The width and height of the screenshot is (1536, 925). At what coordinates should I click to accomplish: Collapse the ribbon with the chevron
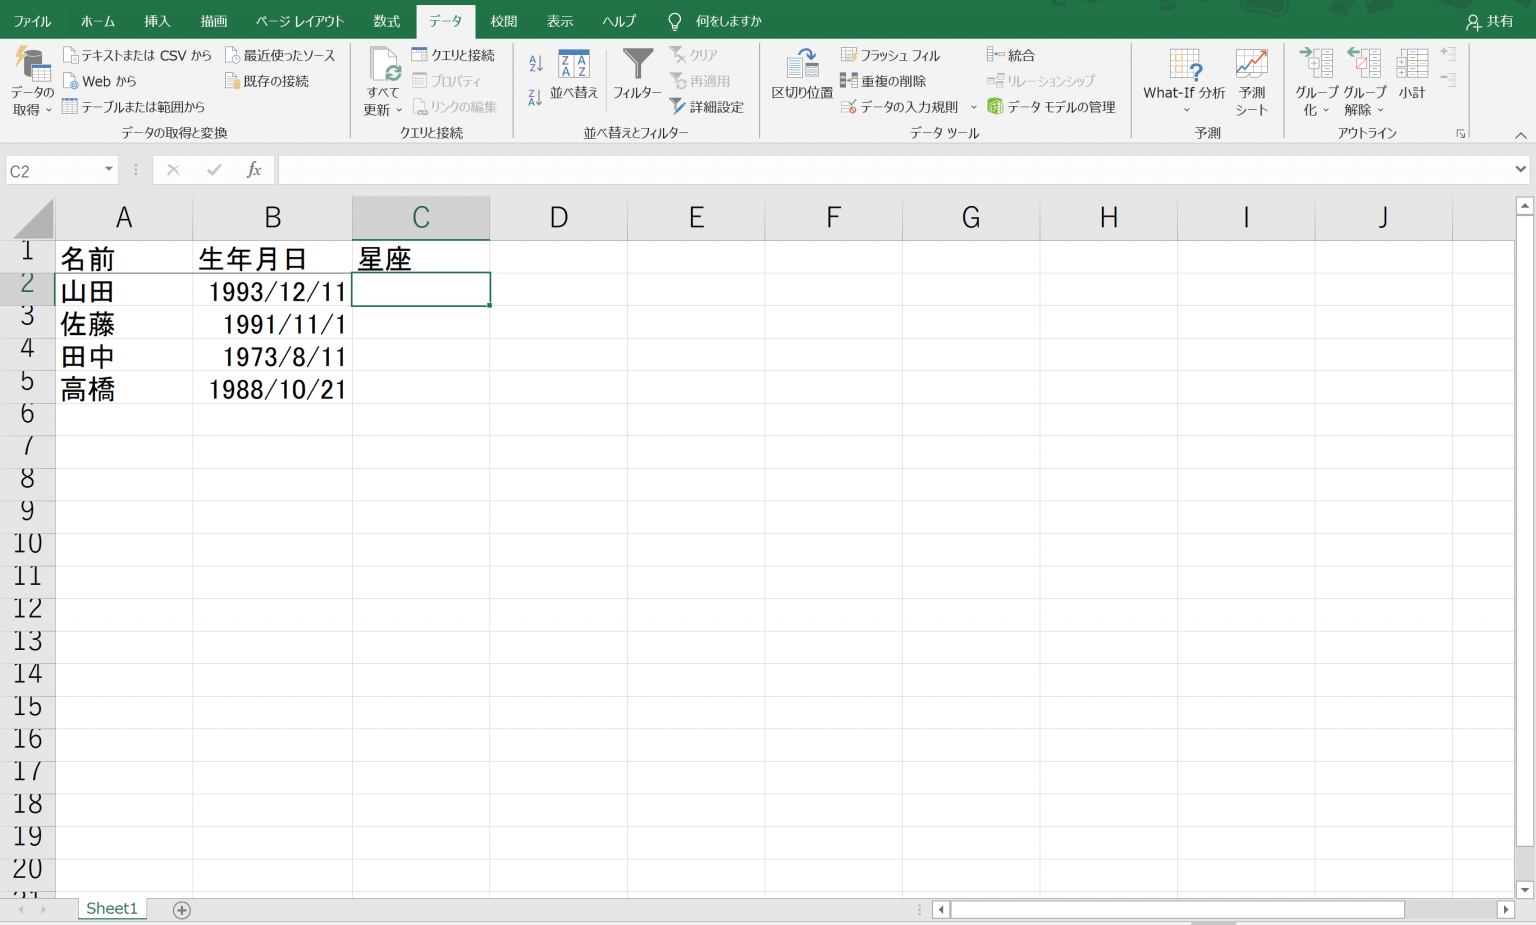pyautogui.click(x=1521, y=134)
